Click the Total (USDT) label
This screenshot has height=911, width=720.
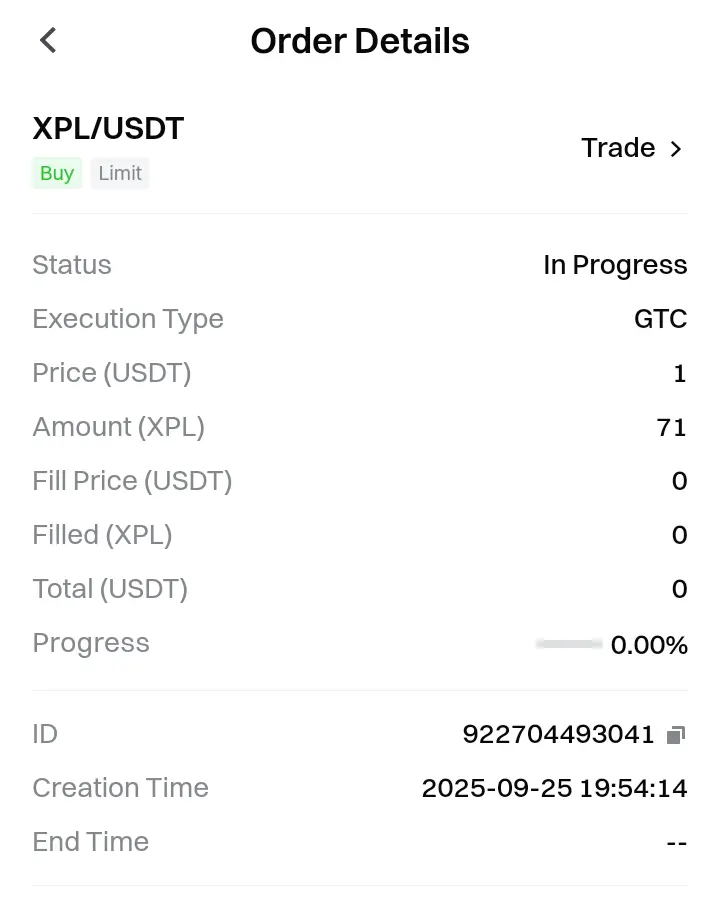(x=110, y=589)
